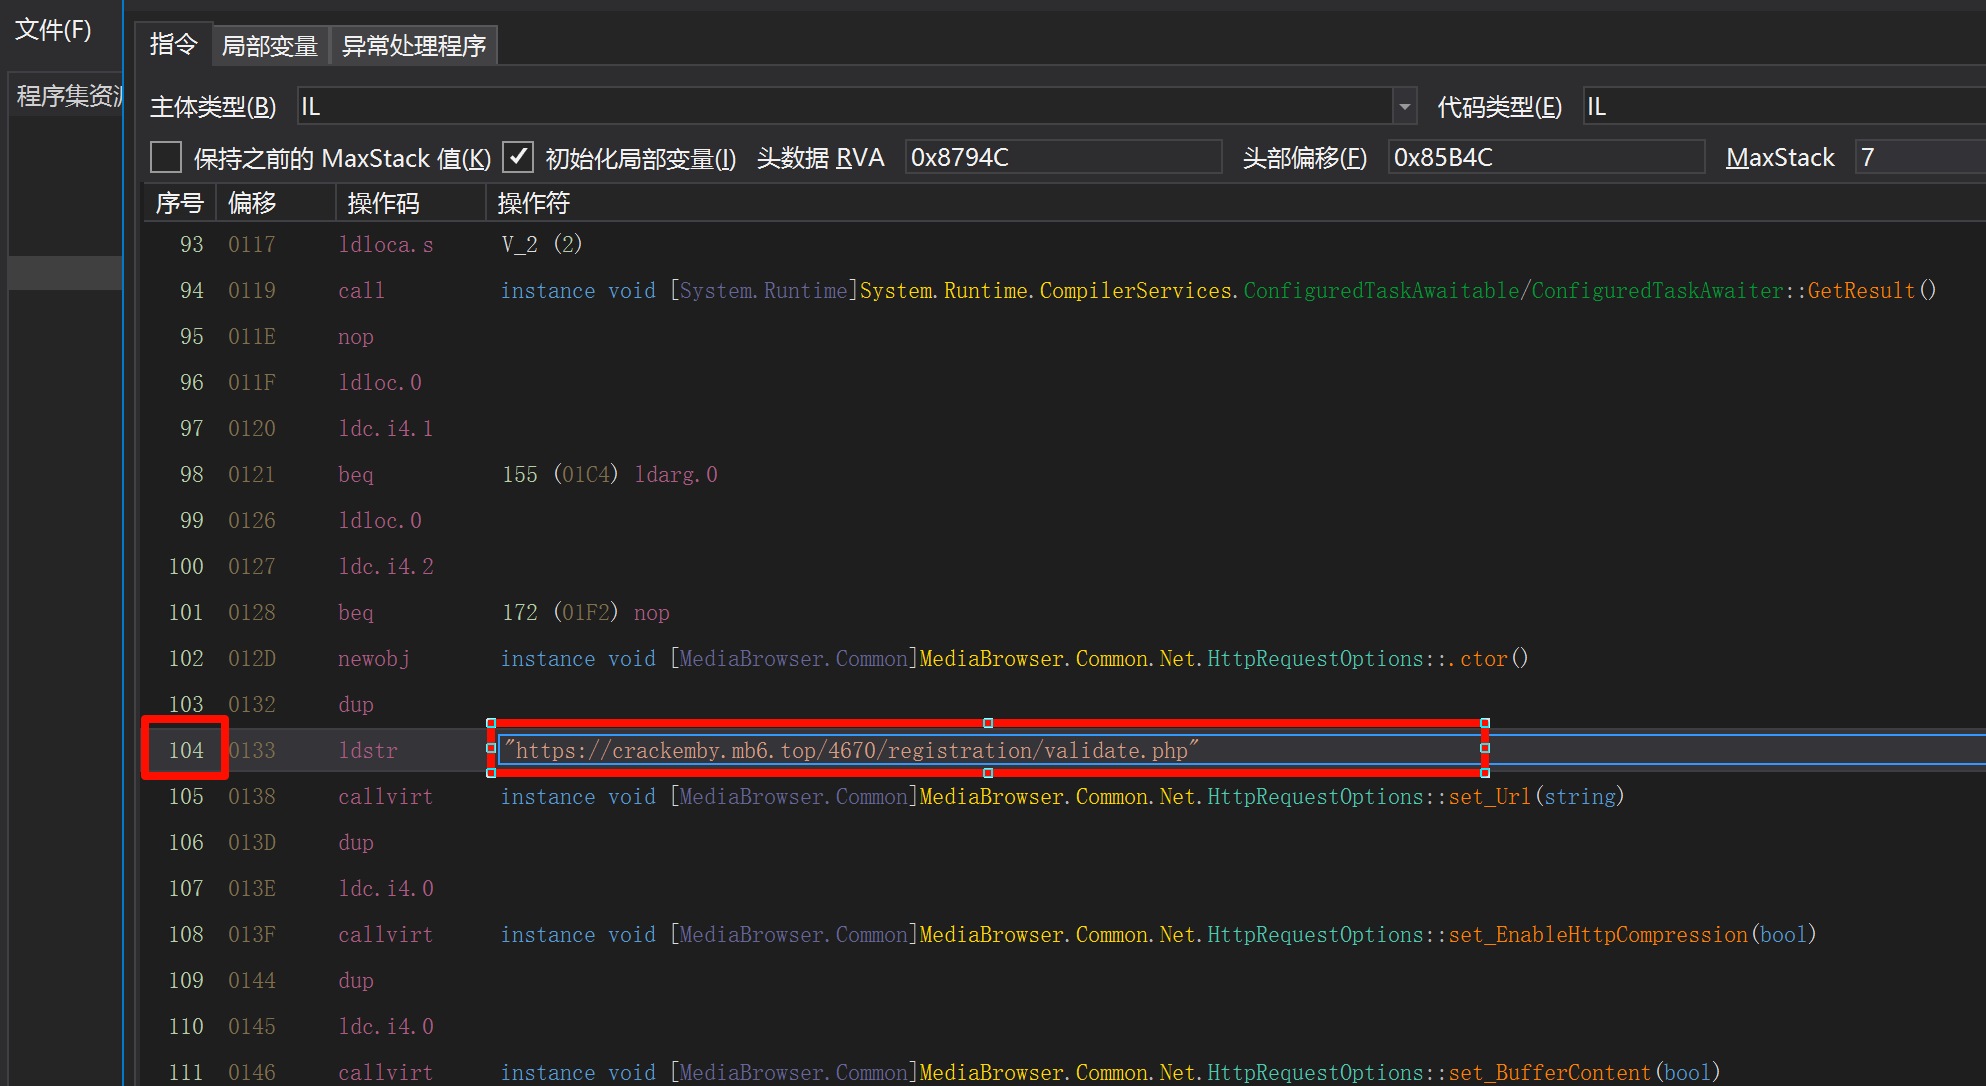Click the beq opcode in row 98
This screenshot has height=1086, width=1986.
coord(355,474)
